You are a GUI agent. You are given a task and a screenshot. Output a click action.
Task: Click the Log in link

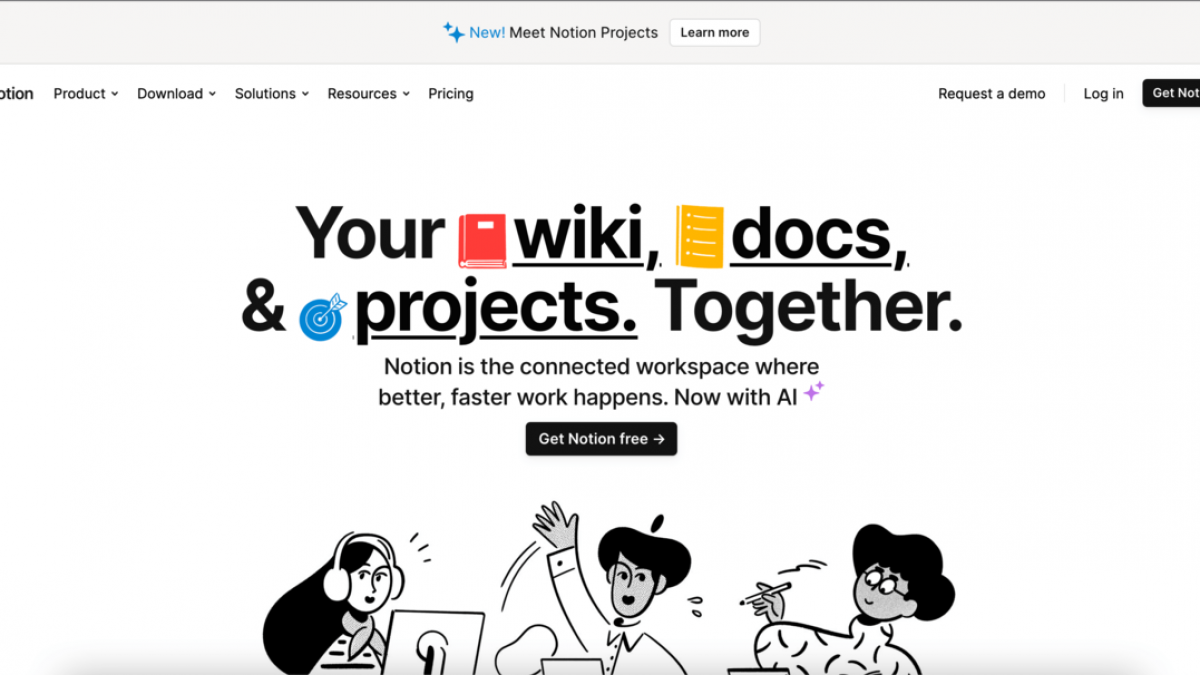(x=1104, y=94)
